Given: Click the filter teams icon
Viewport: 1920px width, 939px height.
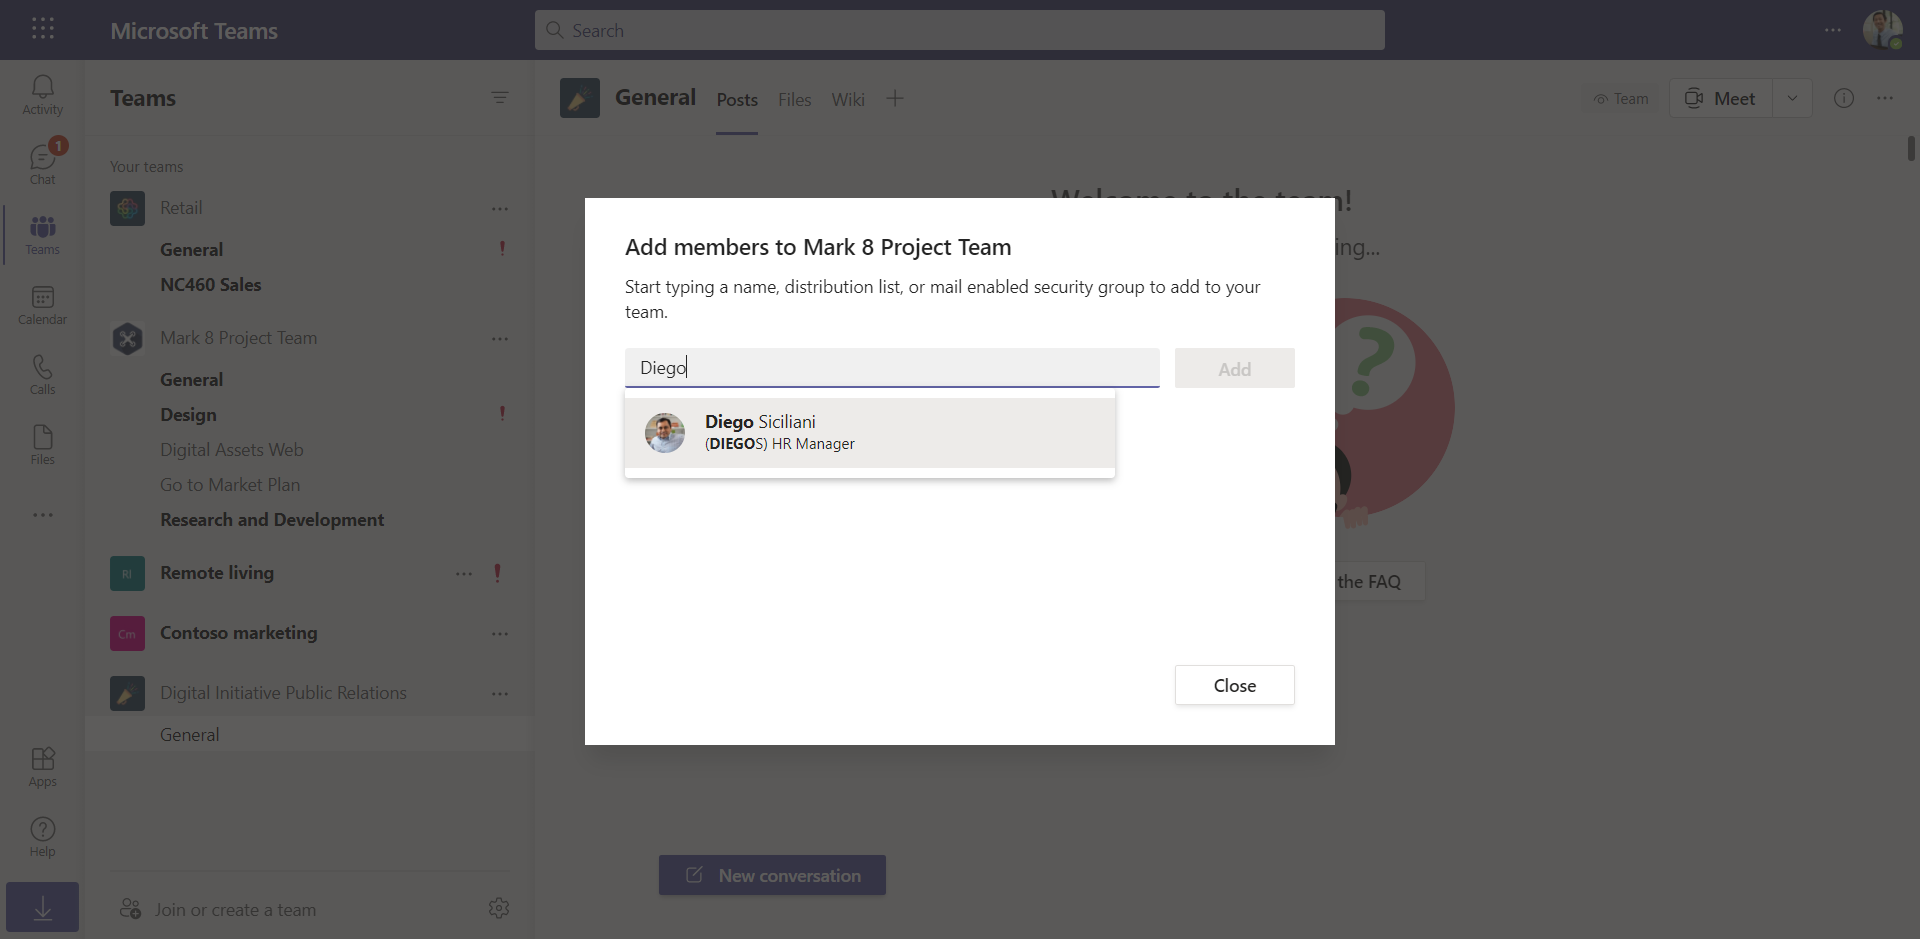Looking at the screenshot, I should [x=500, y=97].
